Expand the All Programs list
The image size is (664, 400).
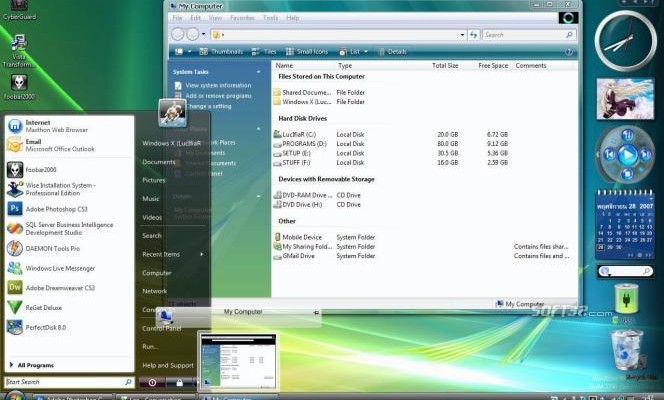point(35,365)
